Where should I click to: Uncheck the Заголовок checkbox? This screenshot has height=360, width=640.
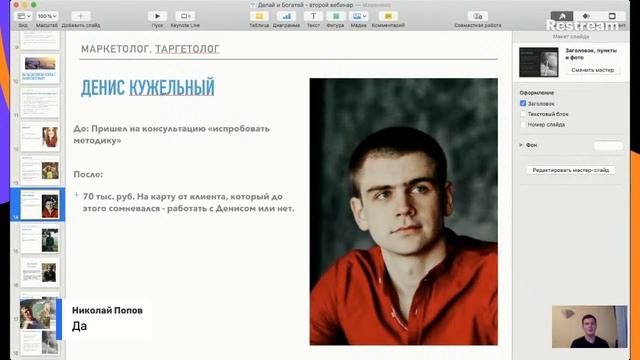pos(523,104)
